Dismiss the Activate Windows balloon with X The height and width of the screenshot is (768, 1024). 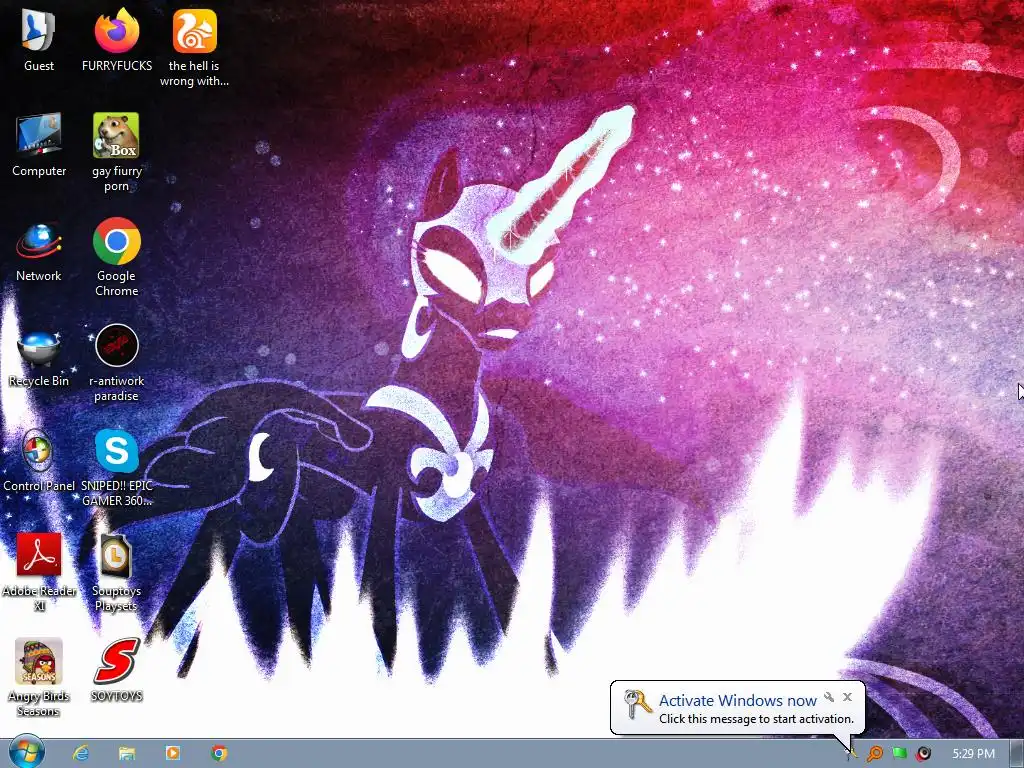click(847, 697)
